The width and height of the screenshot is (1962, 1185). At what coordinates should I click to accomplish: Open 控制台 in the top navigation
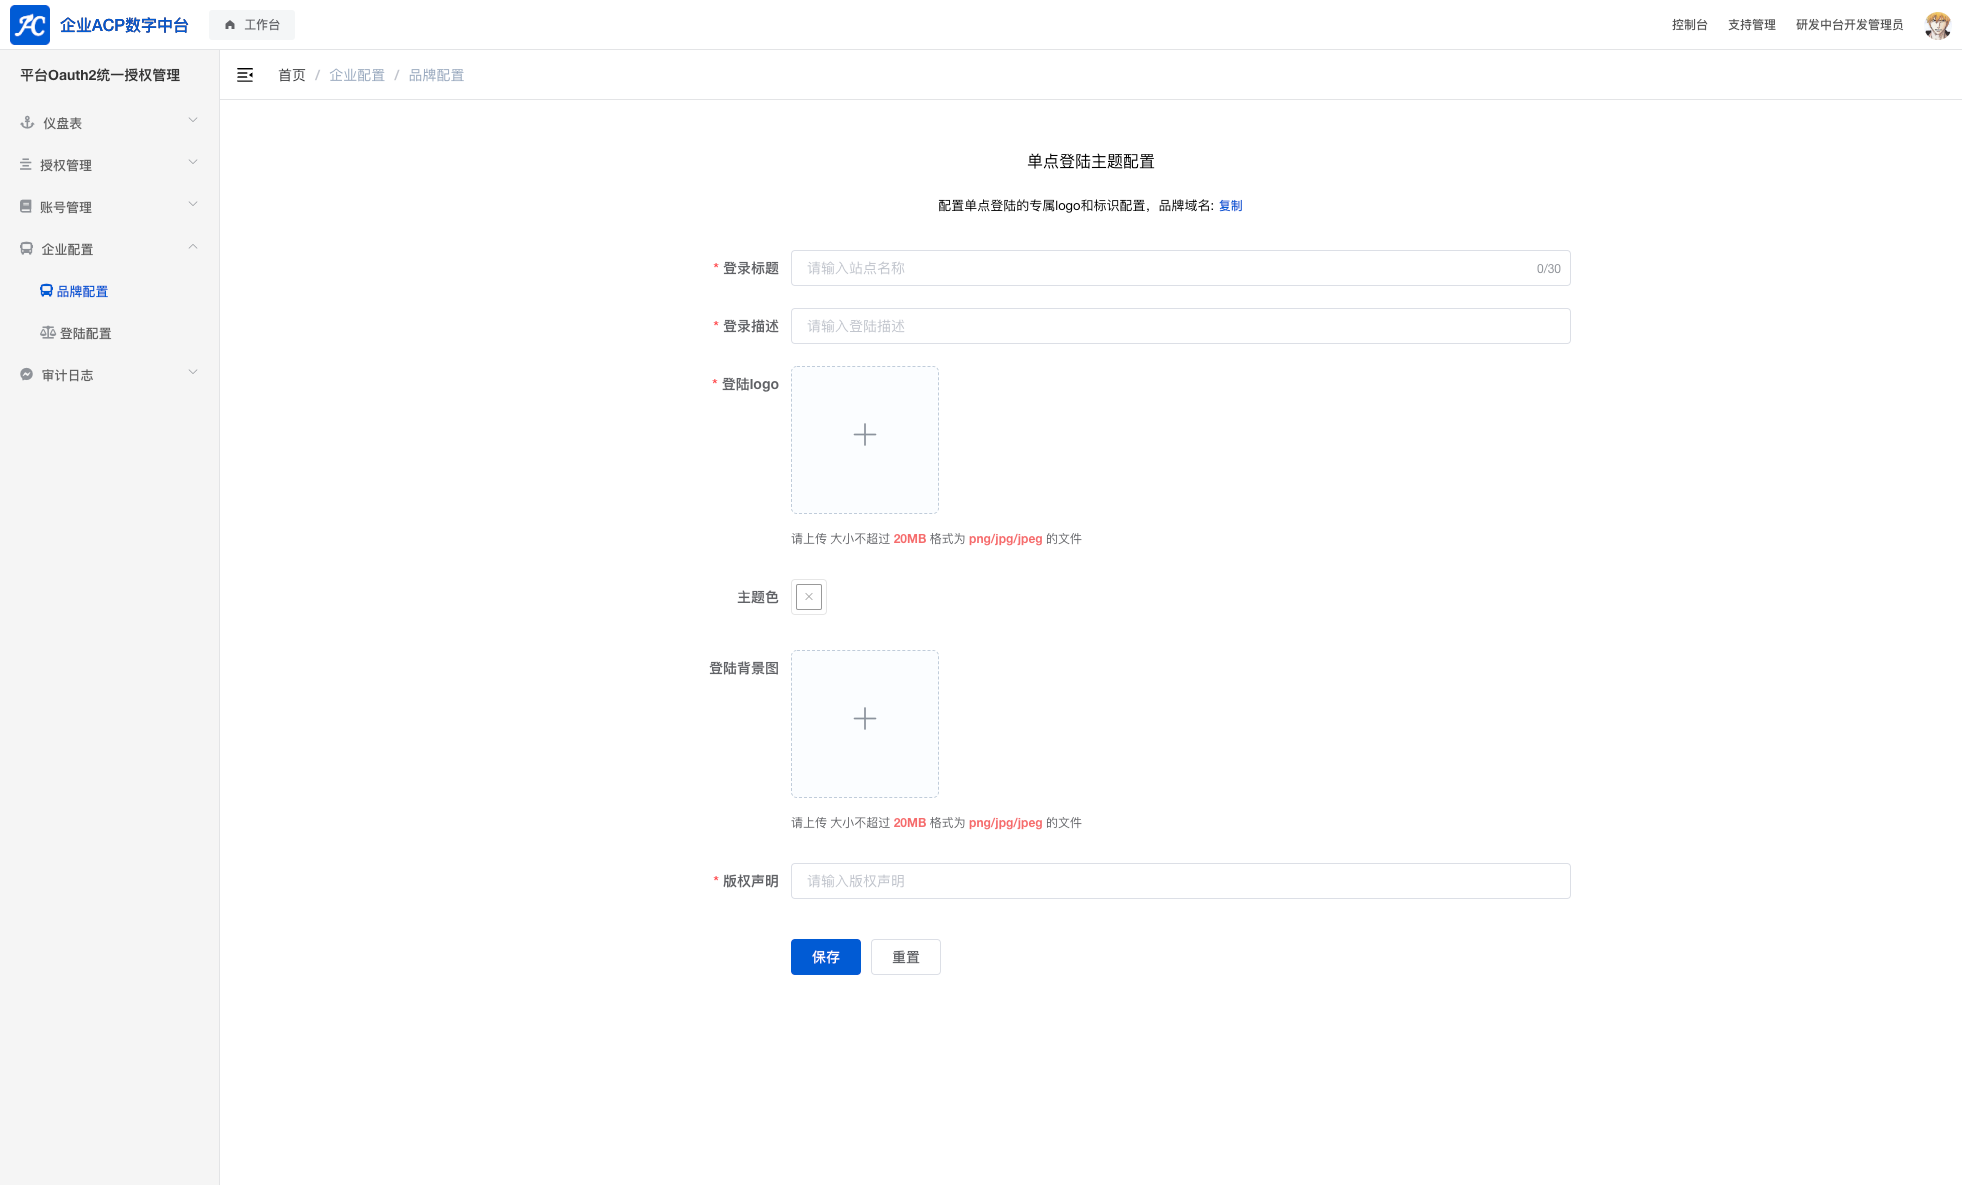(1689, 25)
